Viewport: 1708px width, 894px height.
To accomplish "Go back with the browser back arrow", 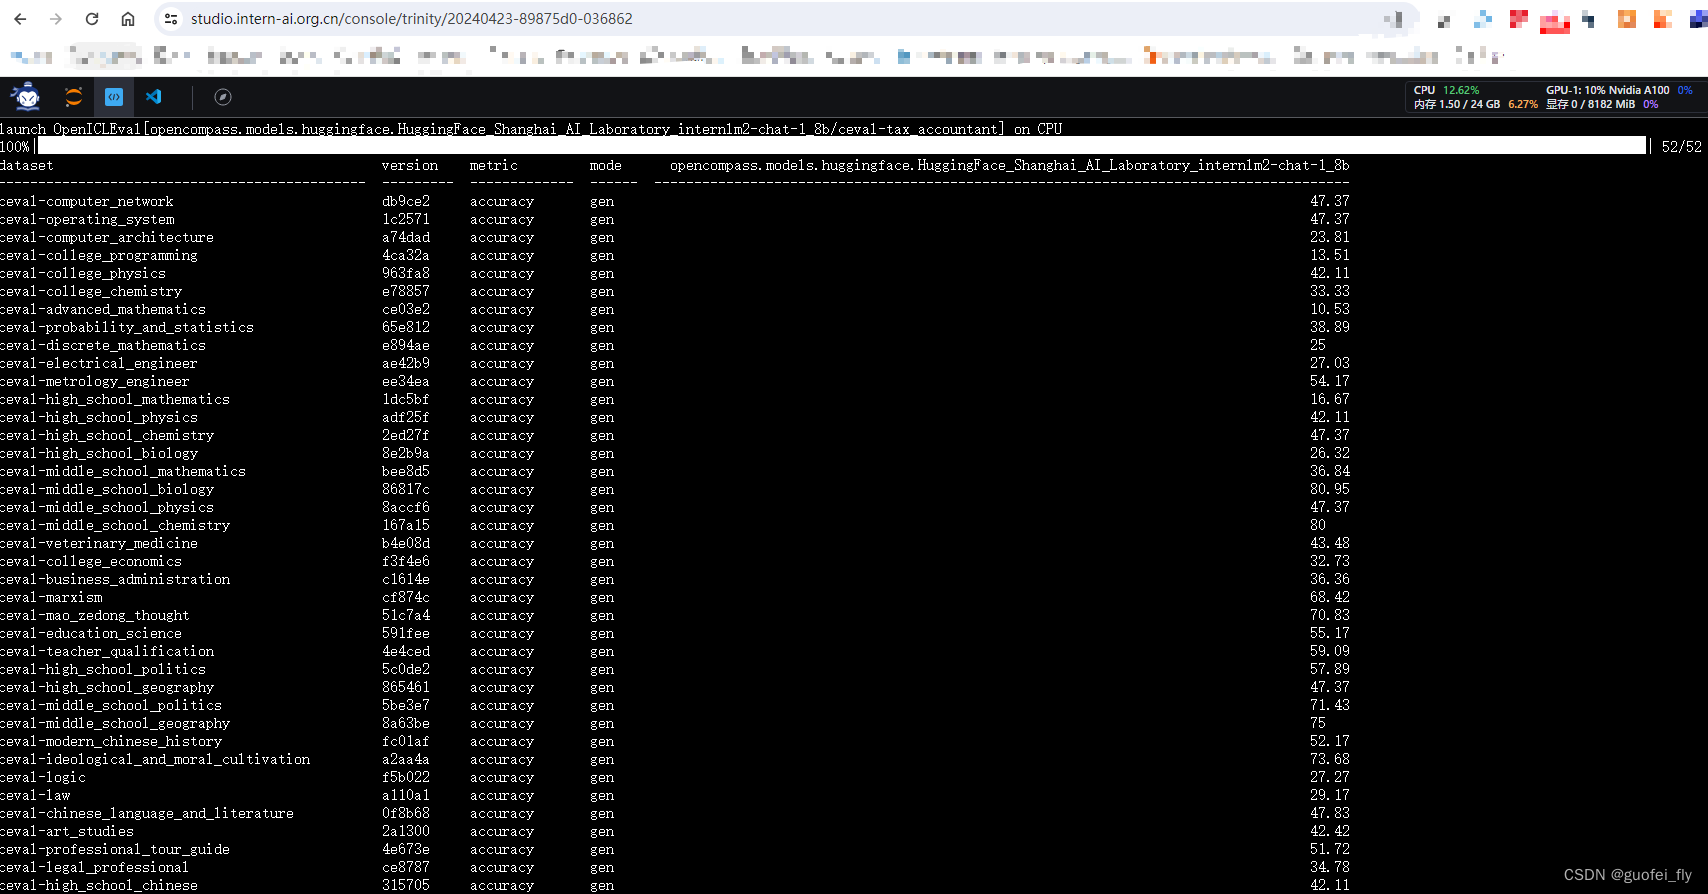I will pyautogui.click(x=20, y=19).
